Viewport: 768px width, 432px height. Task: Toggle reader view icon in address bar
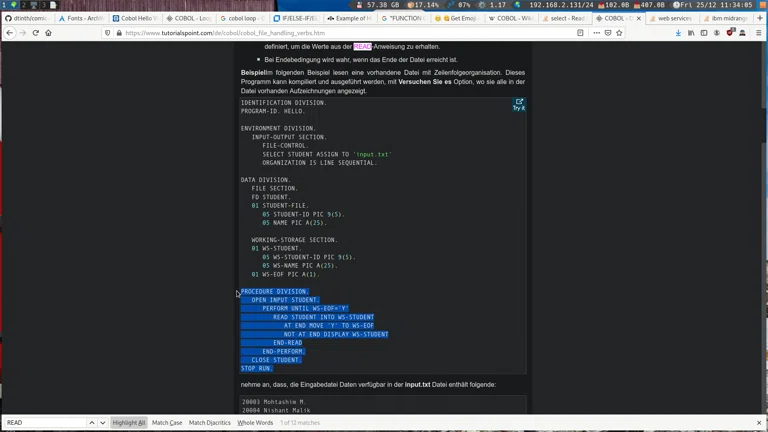point(580,33)
